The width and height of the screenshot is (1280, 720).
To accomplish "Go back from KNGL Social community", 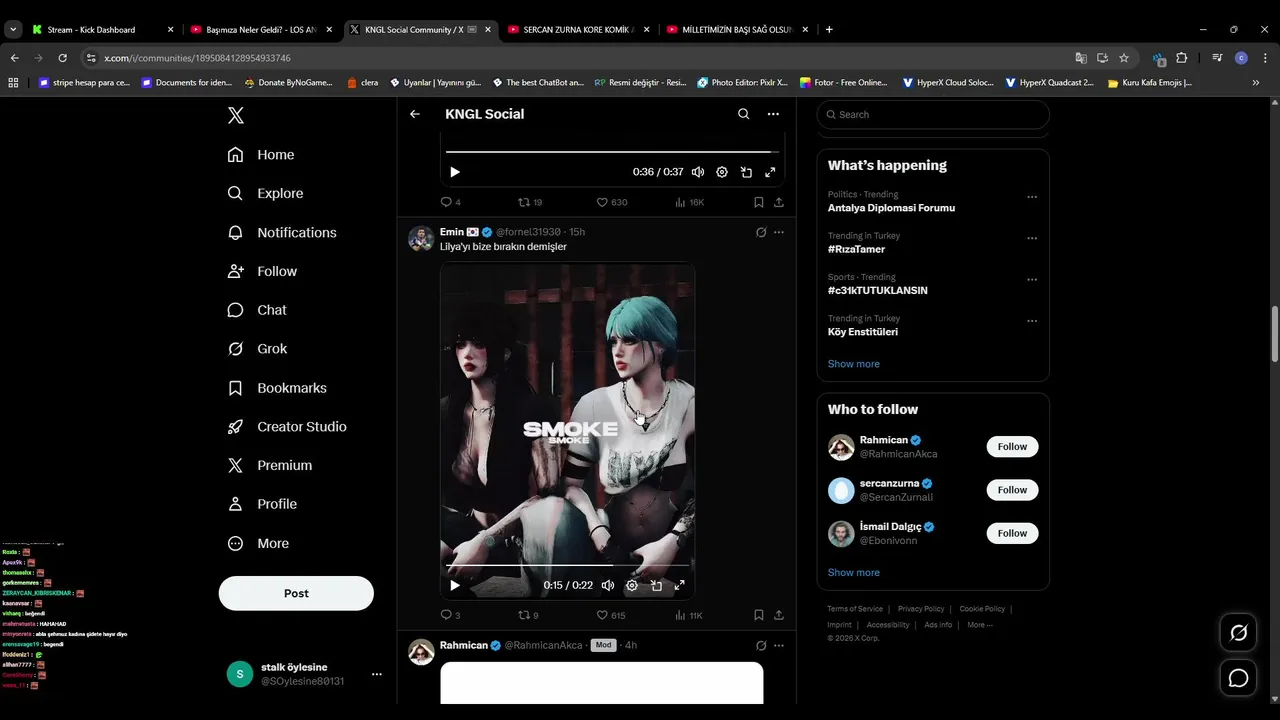I will pyautogui.click(x=415, y=114).
